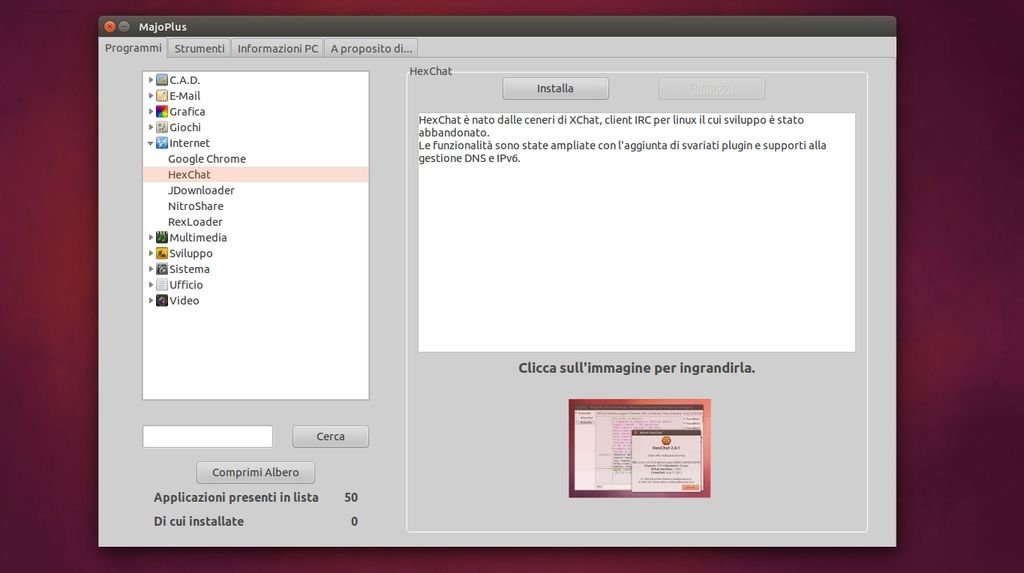Focus the search text field

tap(207, 437)
